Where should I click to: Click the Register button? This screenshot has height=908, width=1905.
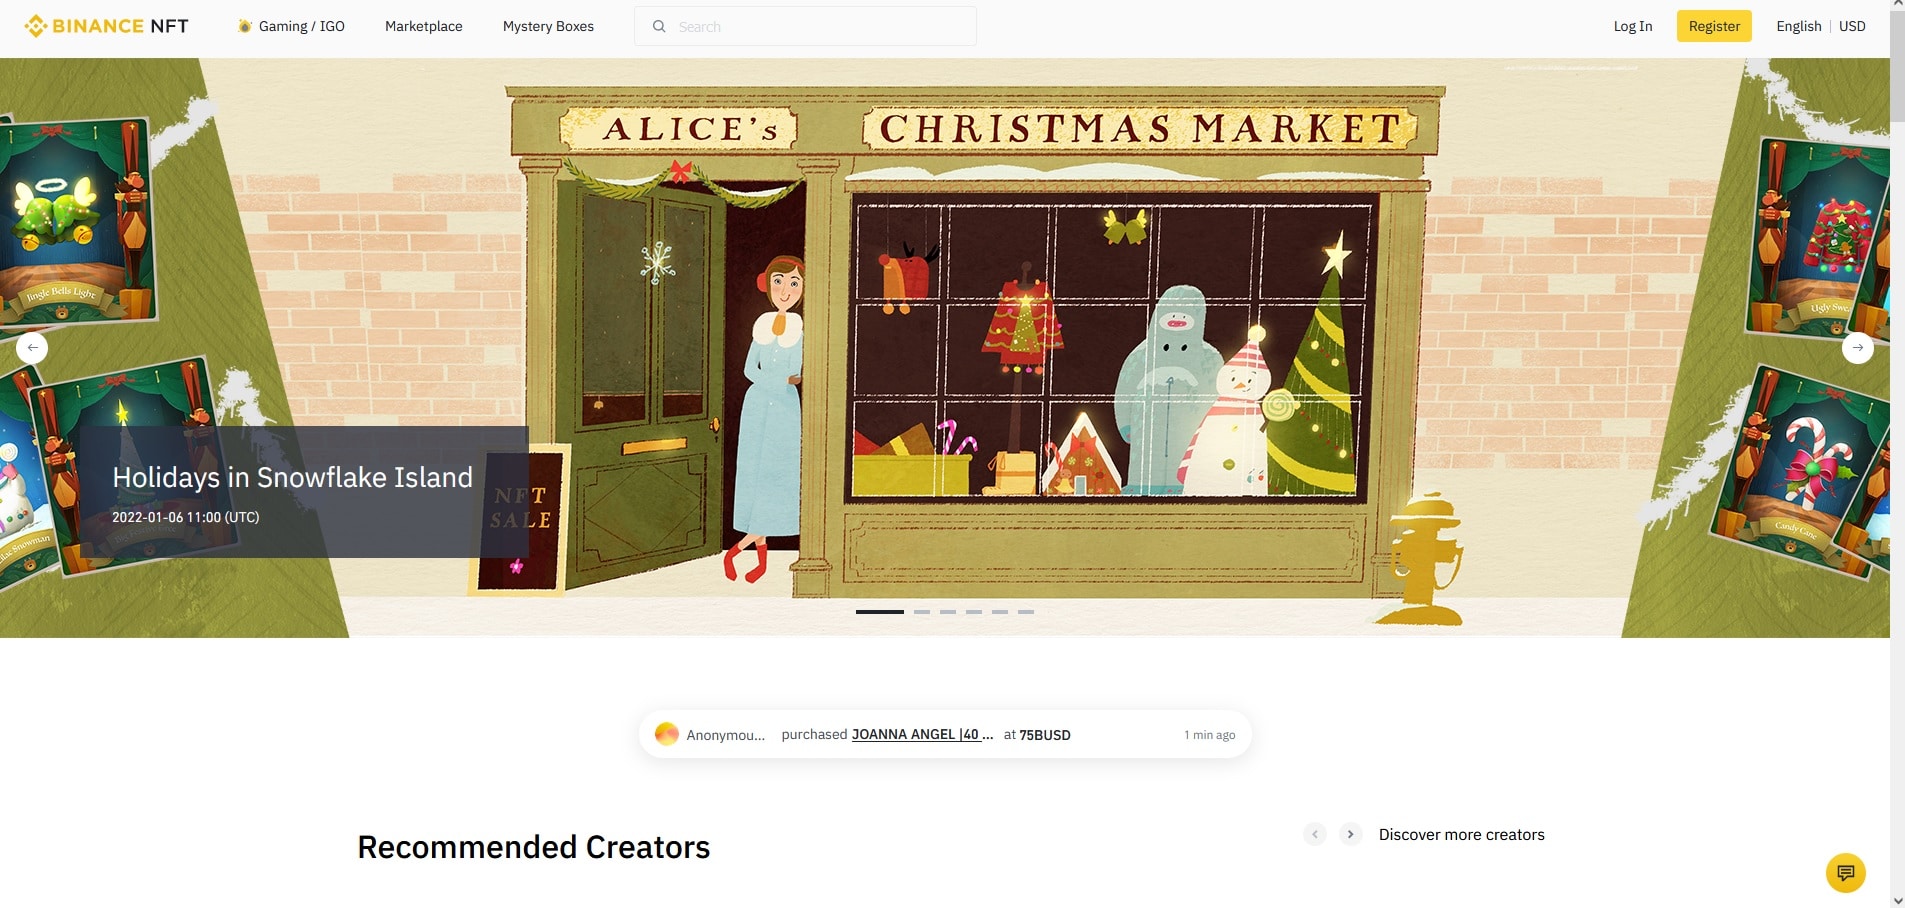pos(1714,26)
